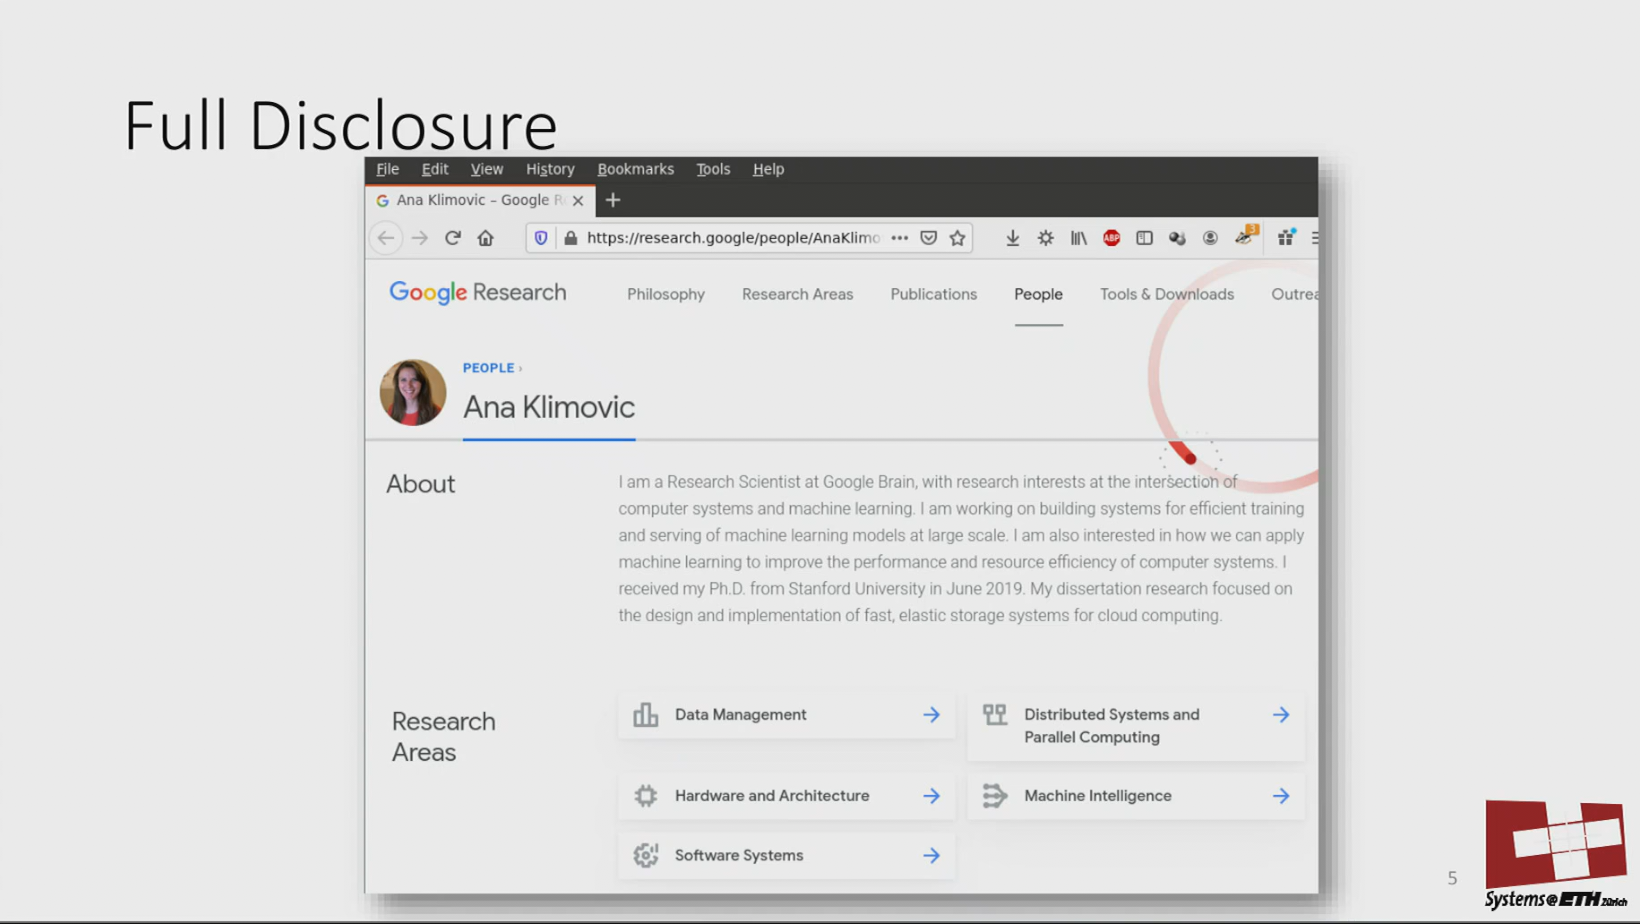The height and width of the screenshot is (924, 1640).
Task: Toggle the sidebar view icon
Action: pos(1145,238)
